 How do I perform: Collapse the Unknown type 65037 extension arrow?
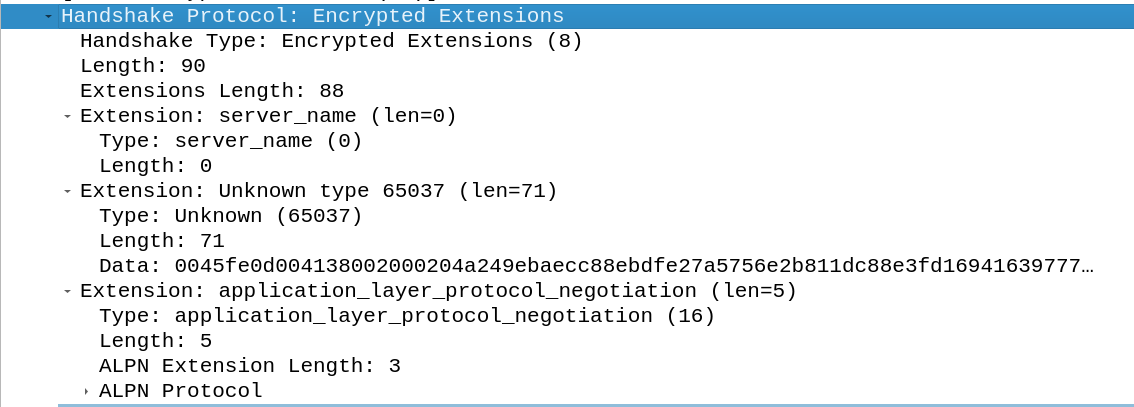(x=67, y=191)
